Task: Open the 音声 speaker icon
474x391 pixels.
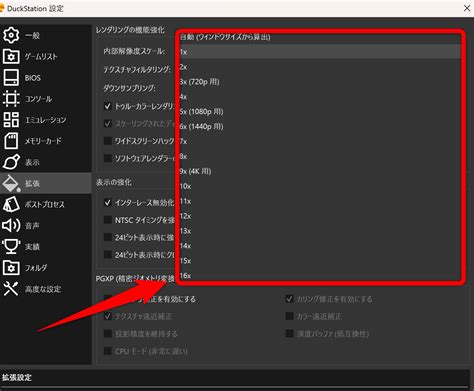Action: pos(11,226)
